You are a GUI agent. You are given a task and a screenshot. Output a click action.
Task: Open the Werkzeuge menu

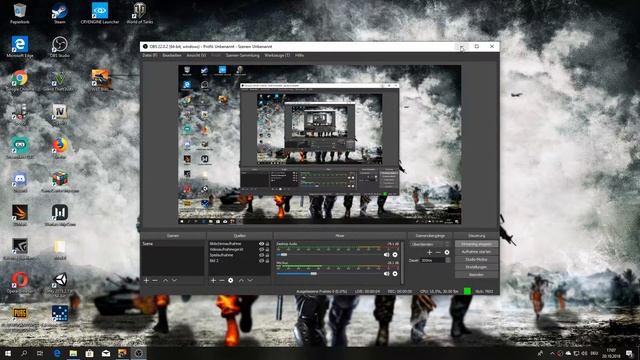point(277,55)
